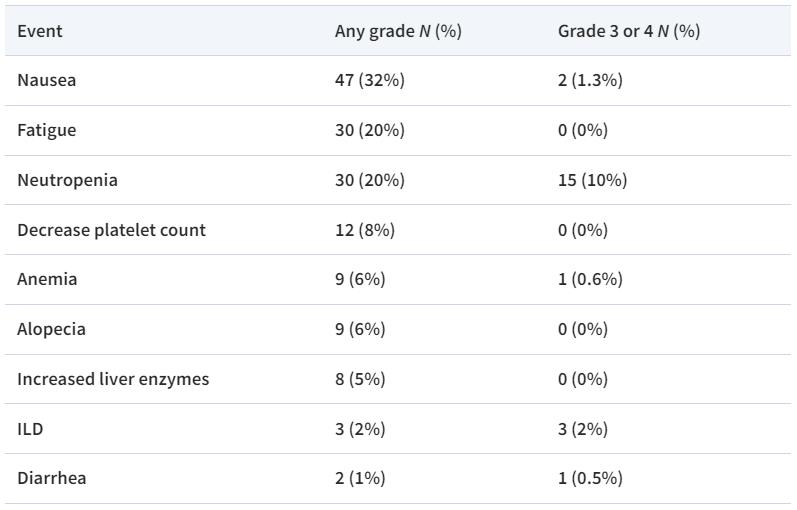Click the 47 (32%) nausea value
Image resolution: width=797 pixels, height=510 pixels.
coord(370,80)
